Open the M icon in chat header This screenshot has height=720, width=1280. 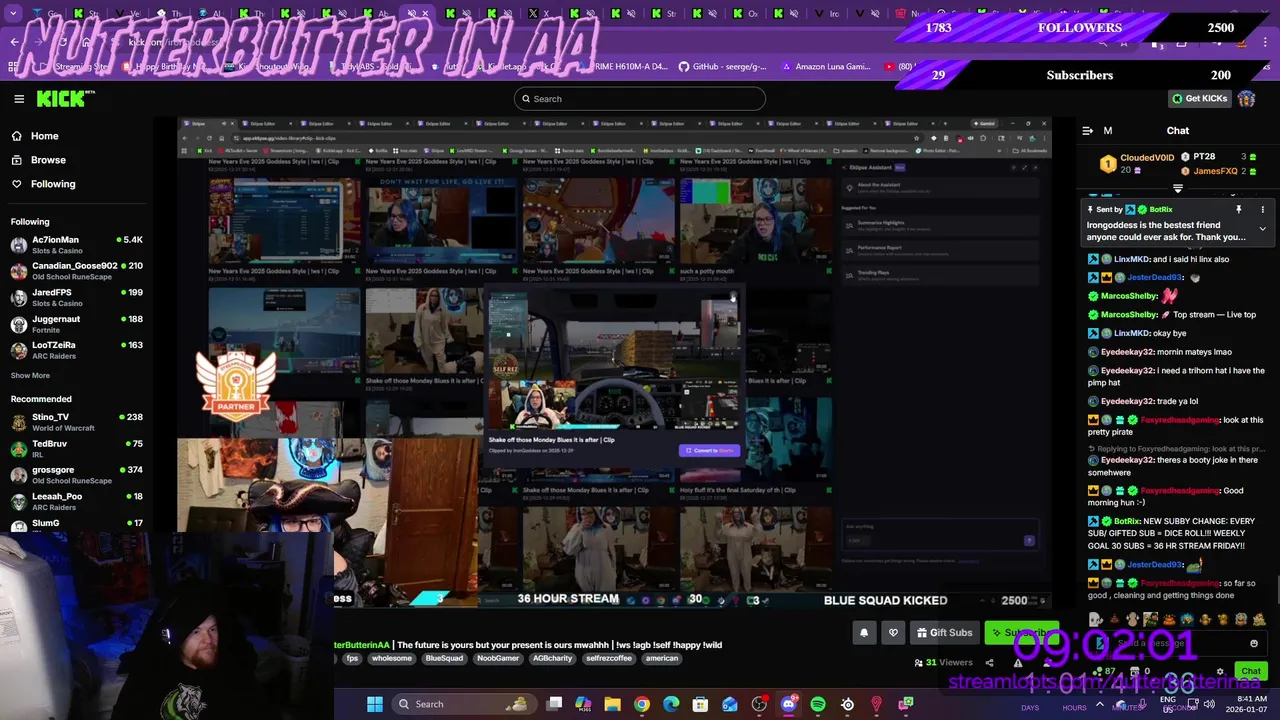click(x=1107, y=131)
